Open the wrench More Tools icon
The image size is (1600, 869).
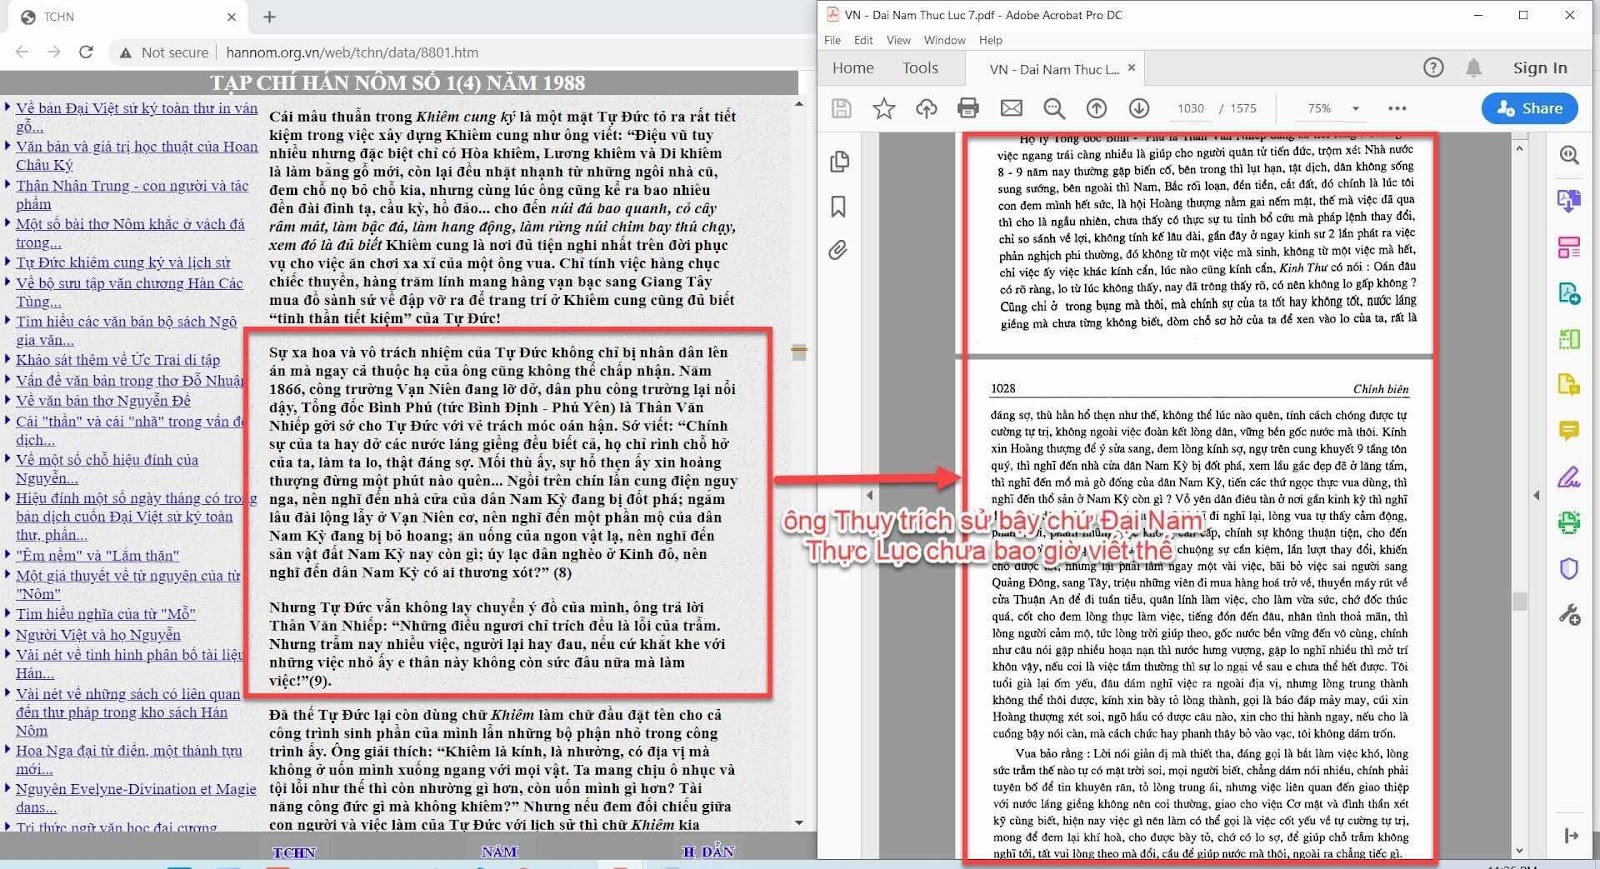(1569, 615)
